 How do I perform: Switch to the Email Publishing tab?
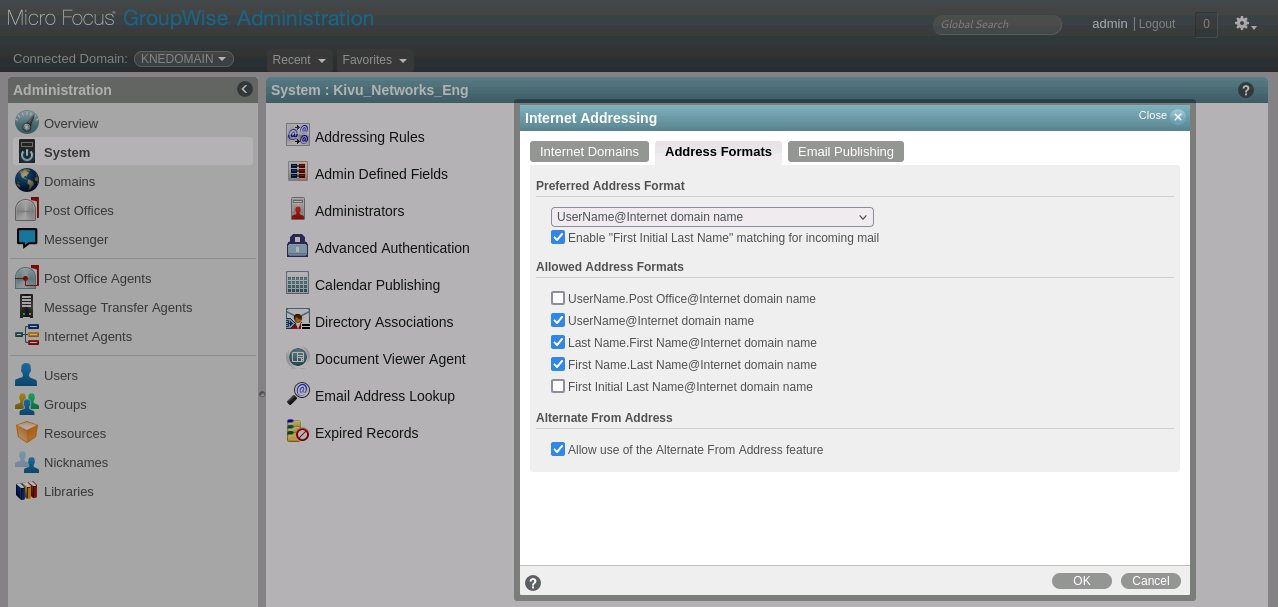tap(845, 152)
